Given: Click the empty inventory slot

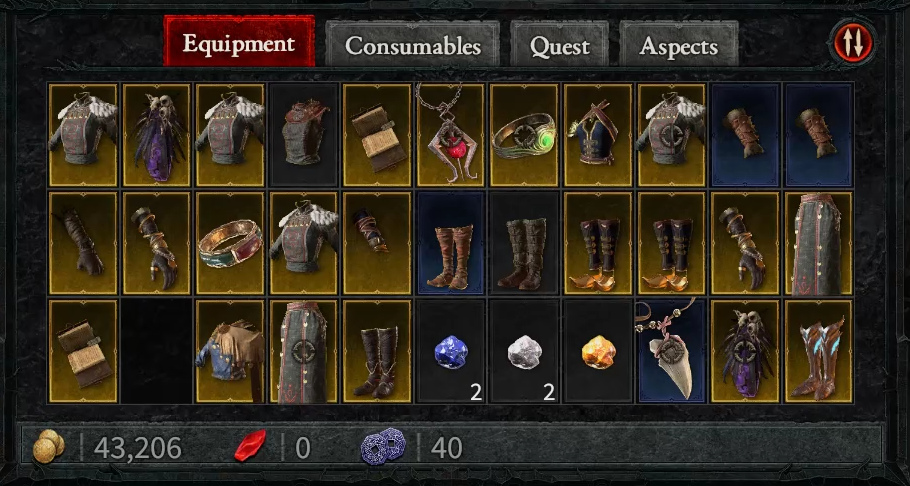Looking at the screenshot, I should [157, 351].
